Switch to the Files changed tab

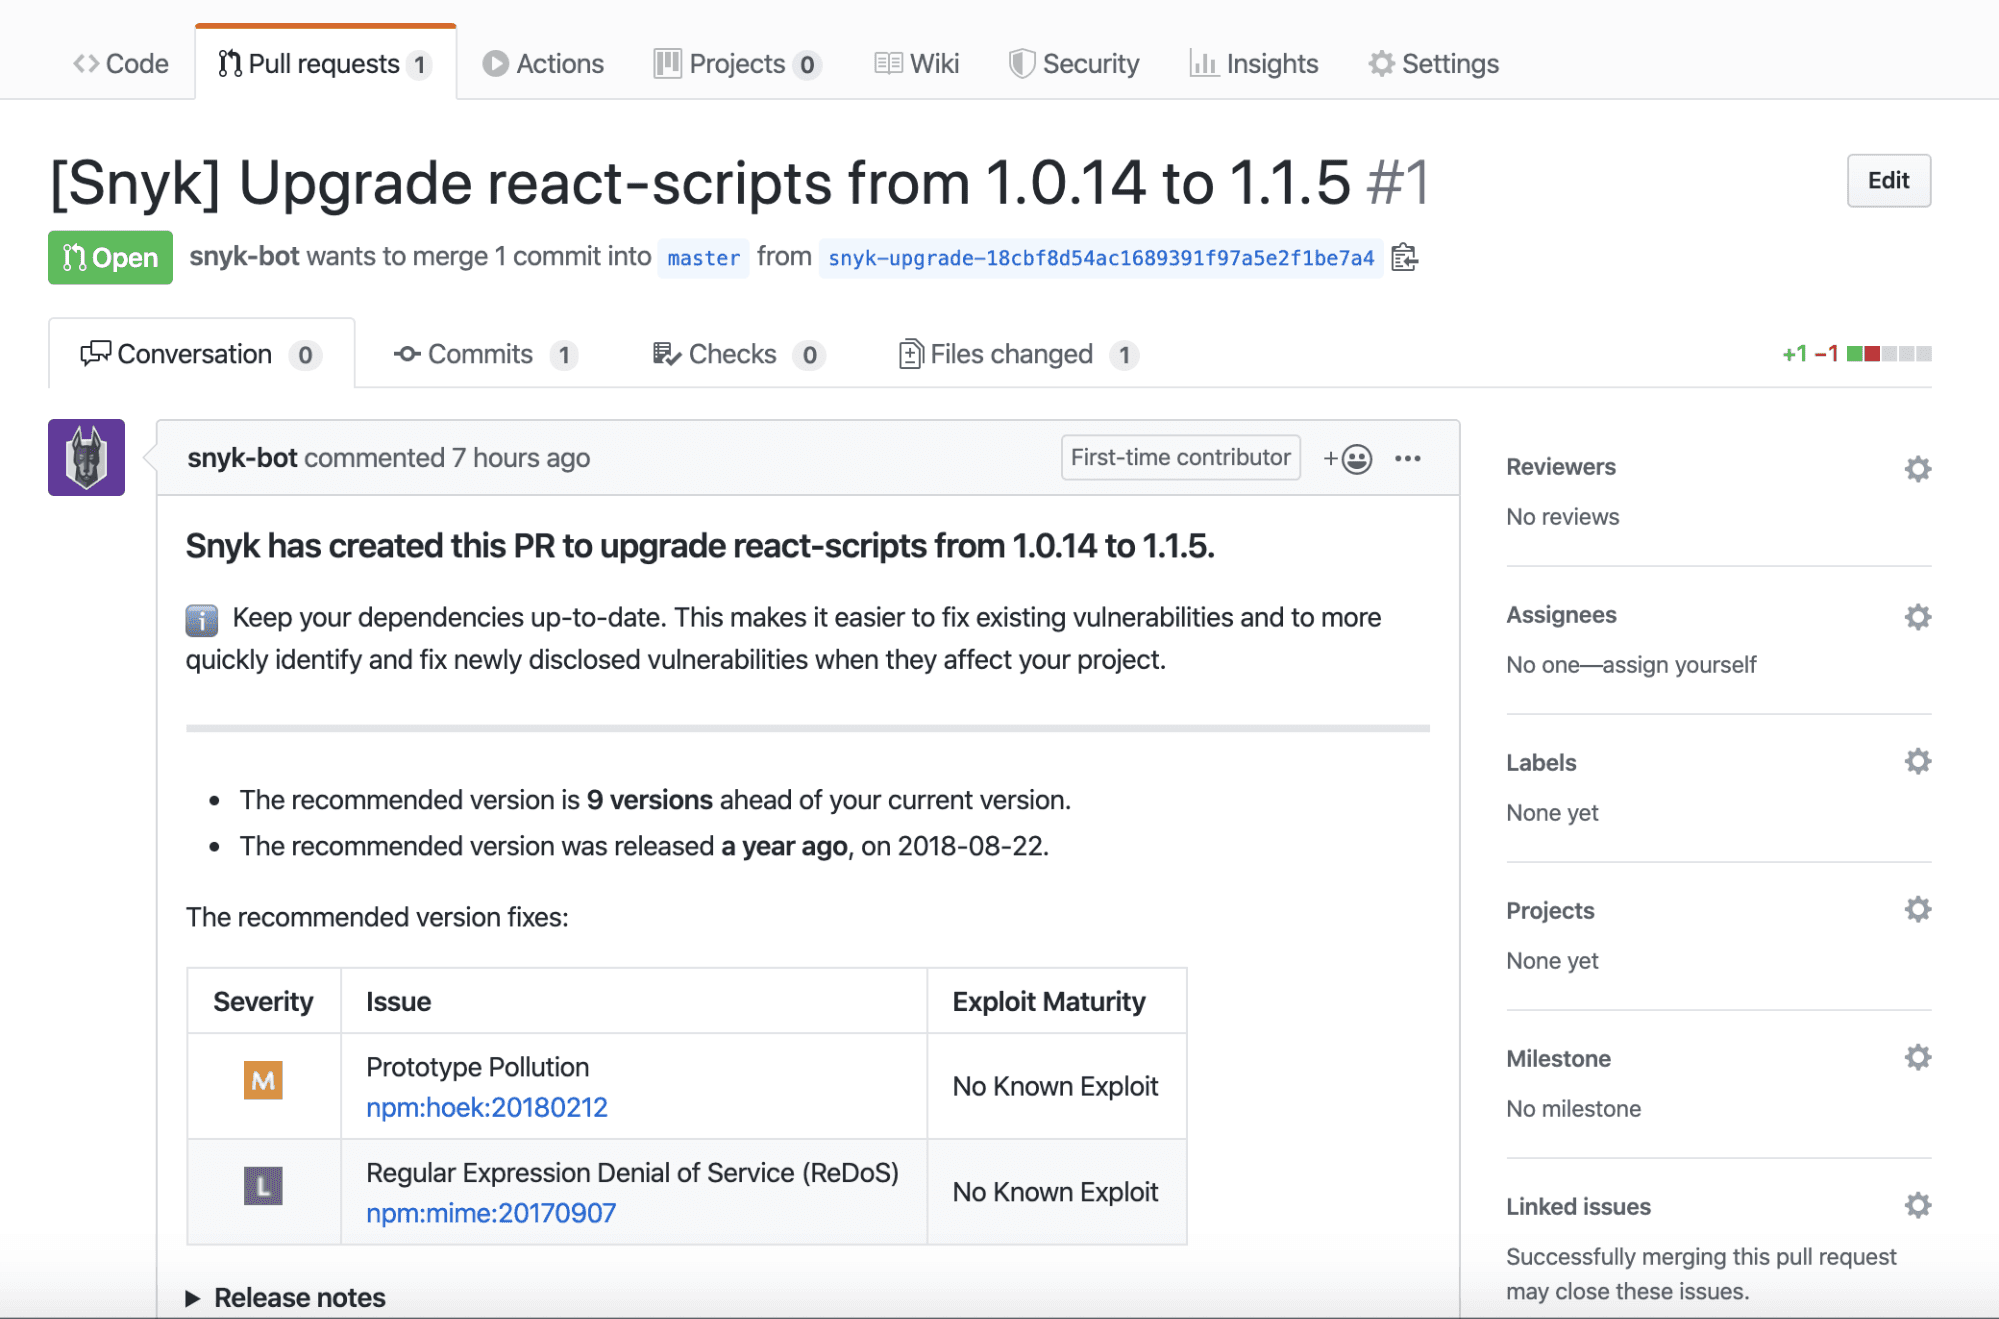point(1019,355)
